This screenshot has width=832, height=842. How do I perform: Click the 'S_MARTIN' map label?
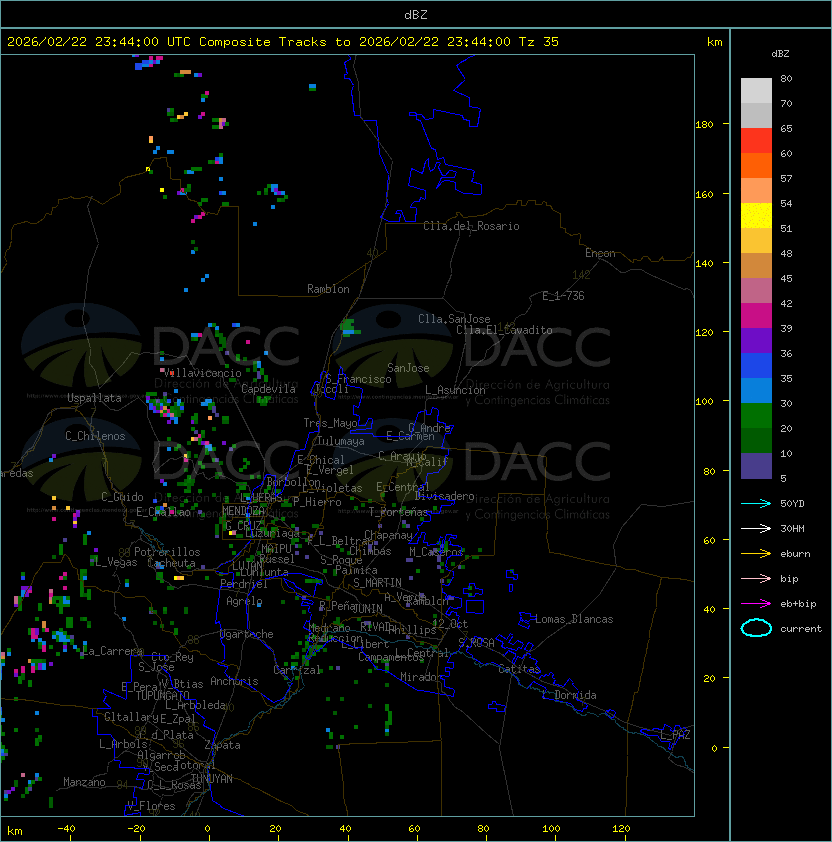[x=377, y=583]
